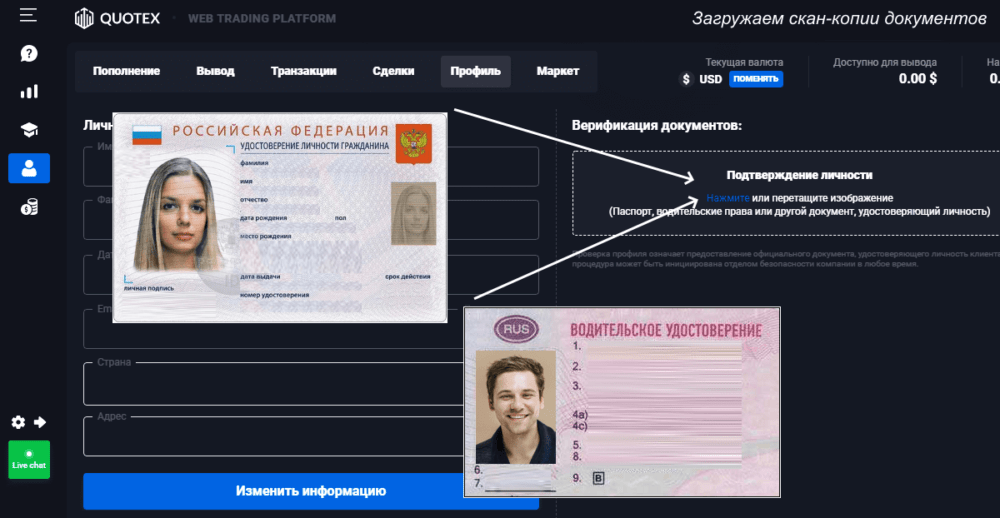
Task: Open the Транзакции tab
Action: click(x=303, y=72)
